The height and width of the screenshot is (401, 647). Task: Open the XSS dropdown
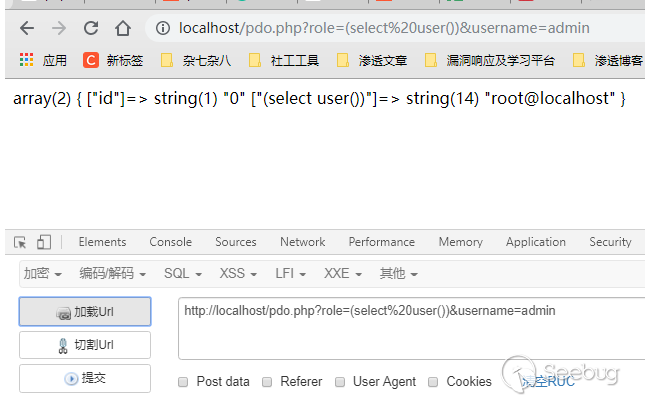click(237, 273)
